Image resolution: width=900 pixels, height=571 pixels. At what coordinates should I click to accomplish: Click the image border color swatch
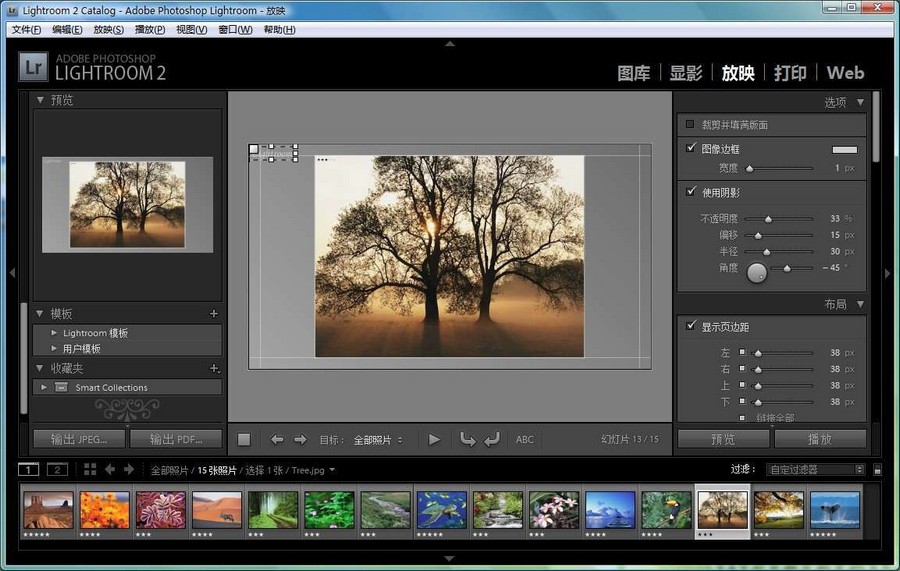844,149
